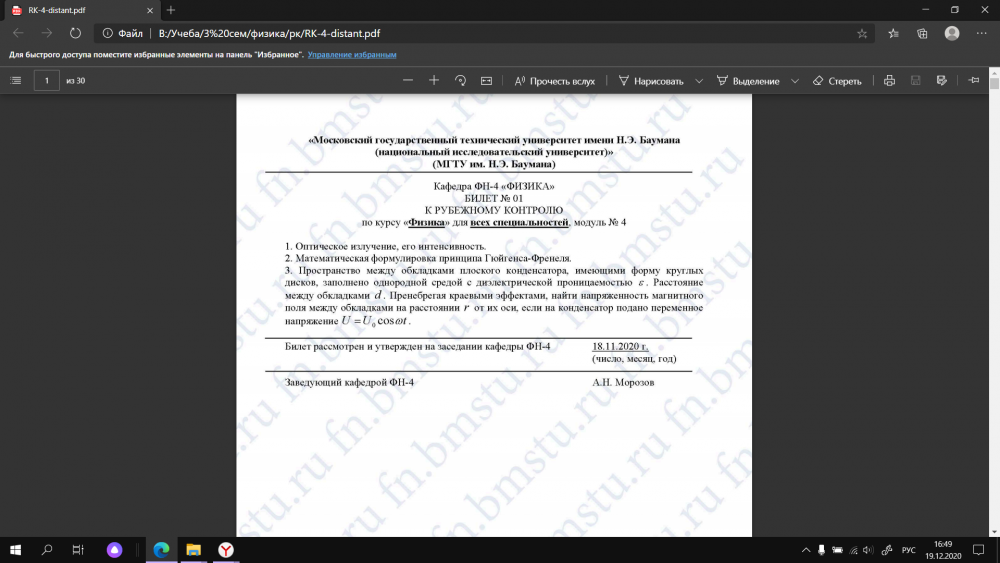Launch Alice assistant from taskbar
The image size is (1000, 563).
114,550
